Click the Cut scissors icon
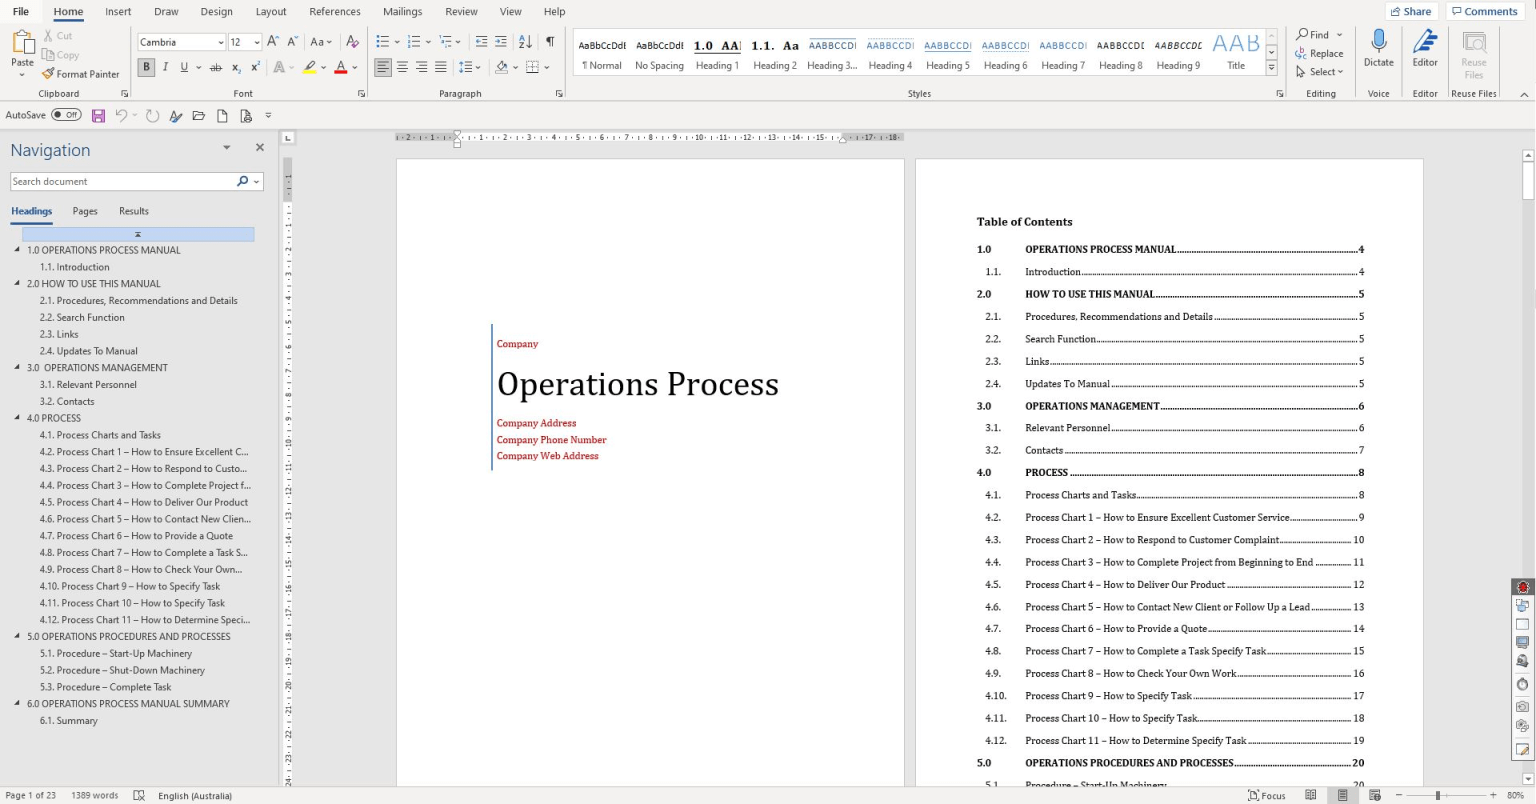 pos(48,36)
